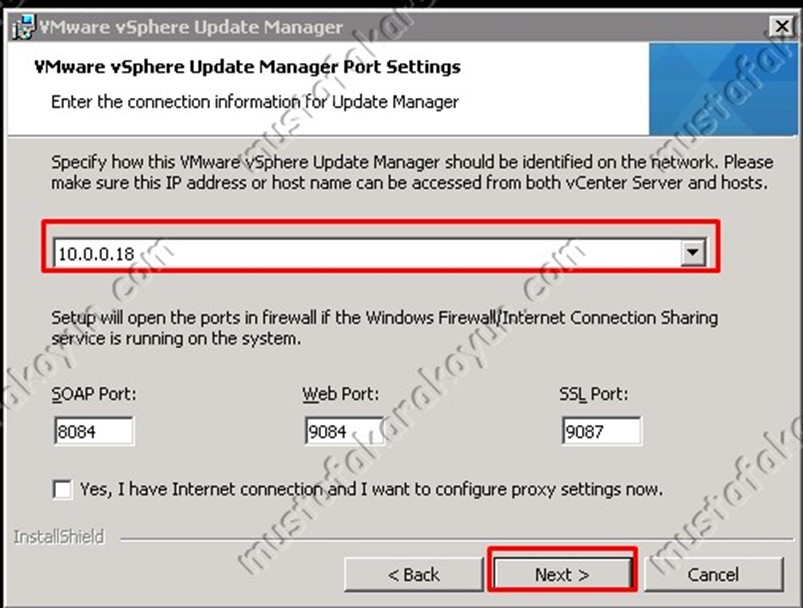Click the "Yes, I have Internet connection" label text
This screenshot has height=608, width=803.
pyautogui.click(x=372, y=490)
